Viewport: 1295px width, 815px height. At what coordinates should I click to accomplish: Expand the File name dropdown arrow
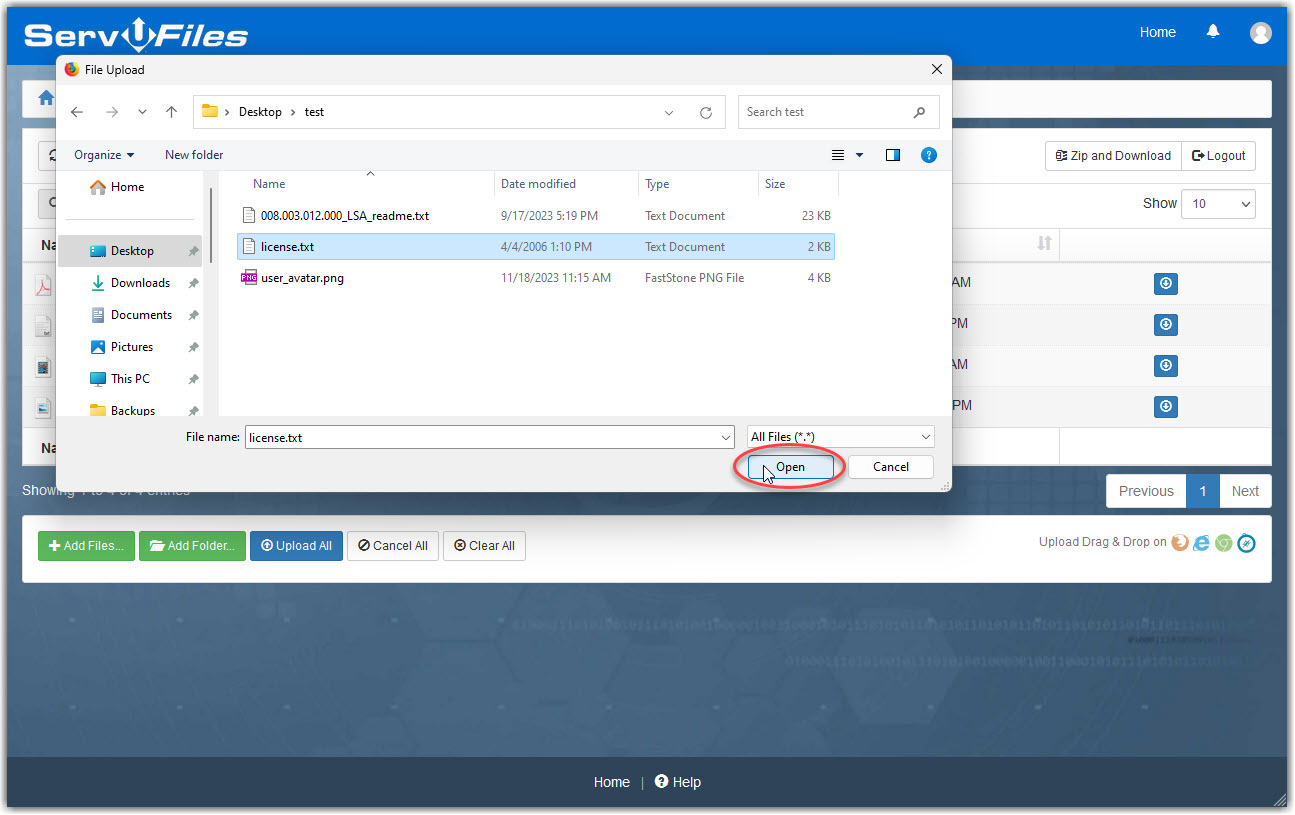726,438
